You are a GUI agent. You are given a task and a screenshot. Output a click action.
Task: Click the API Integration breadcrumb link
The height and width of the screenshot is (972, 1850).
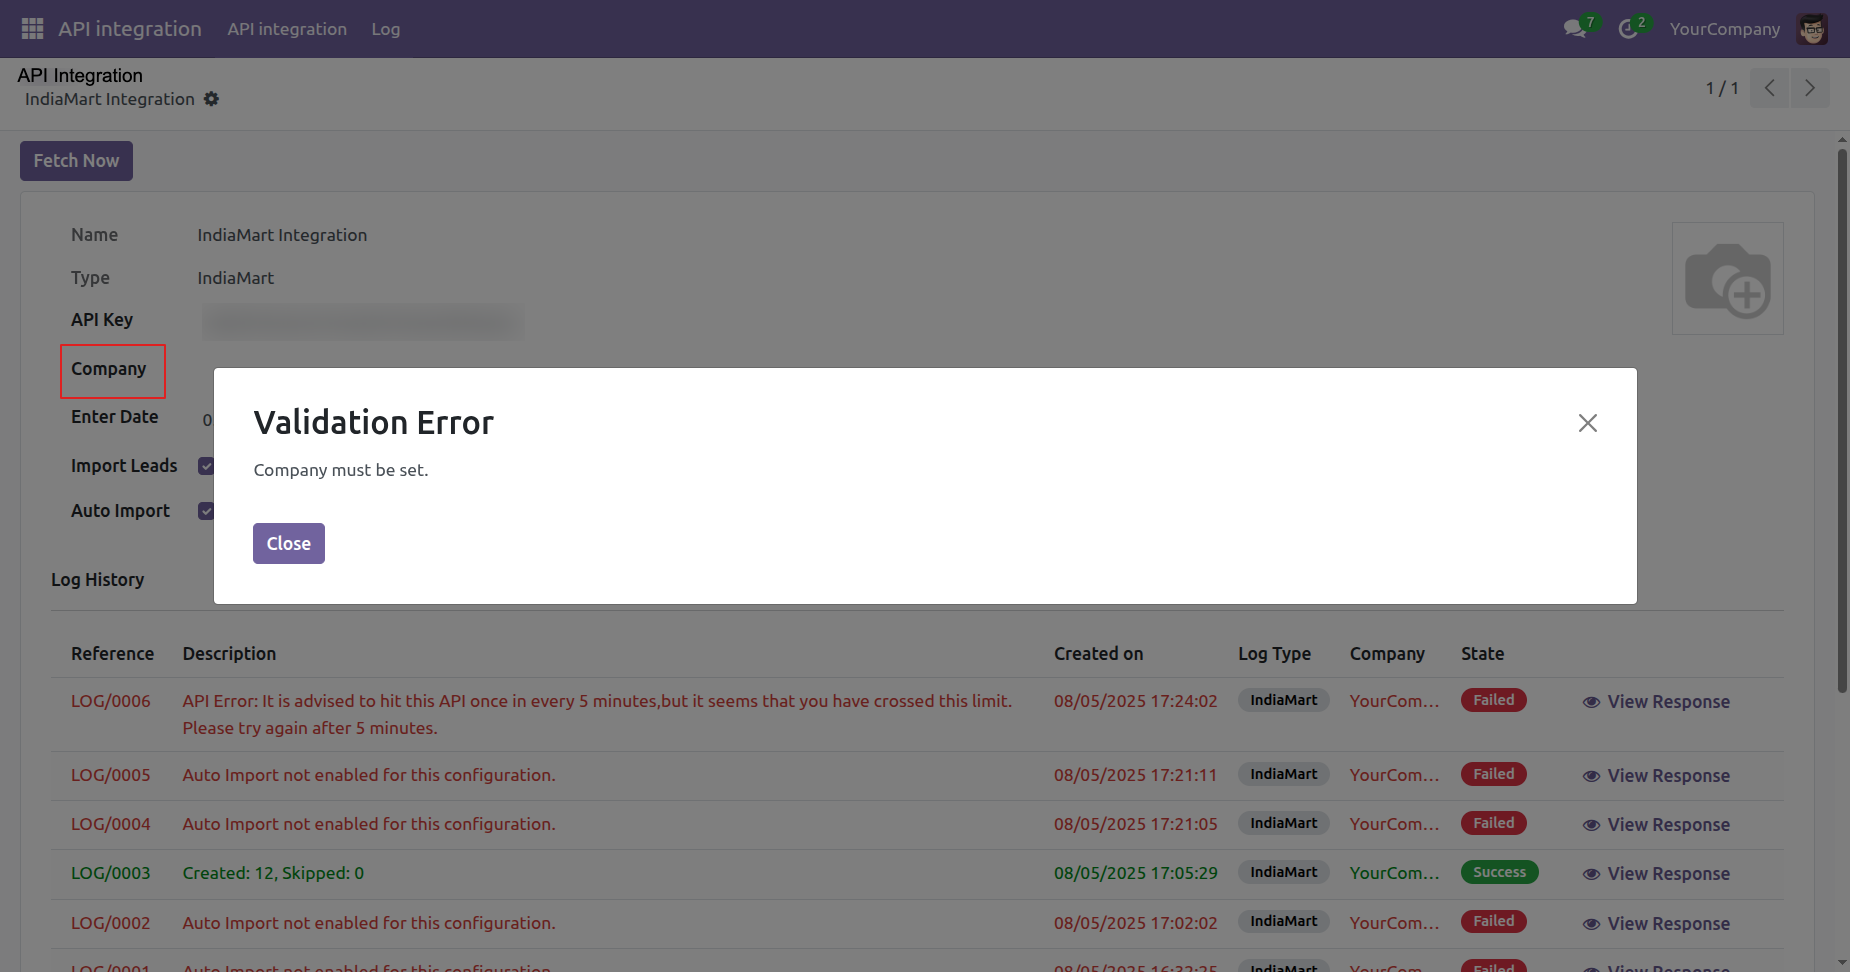pos(80,75)
